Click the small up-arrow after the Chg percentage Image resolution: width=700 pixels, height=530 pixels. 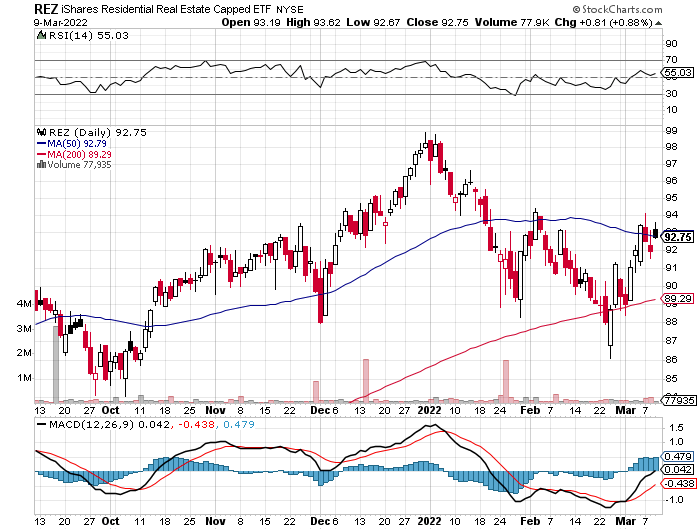(x=659, y=23)
